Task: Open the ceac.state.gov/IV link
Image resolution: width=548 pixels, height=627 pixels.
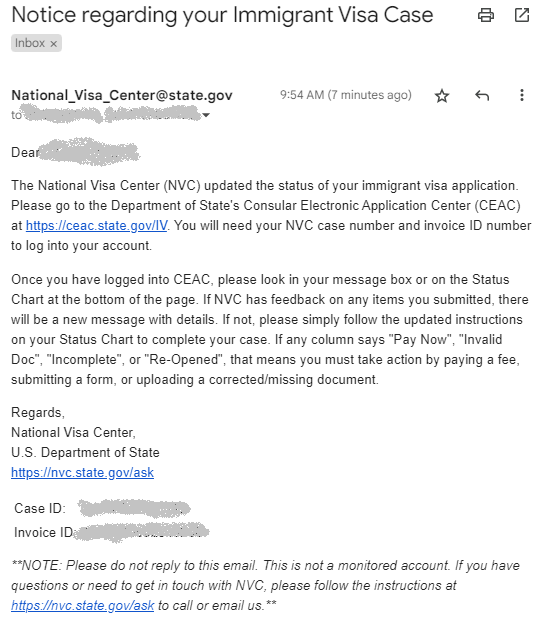Action: point(96,226)
